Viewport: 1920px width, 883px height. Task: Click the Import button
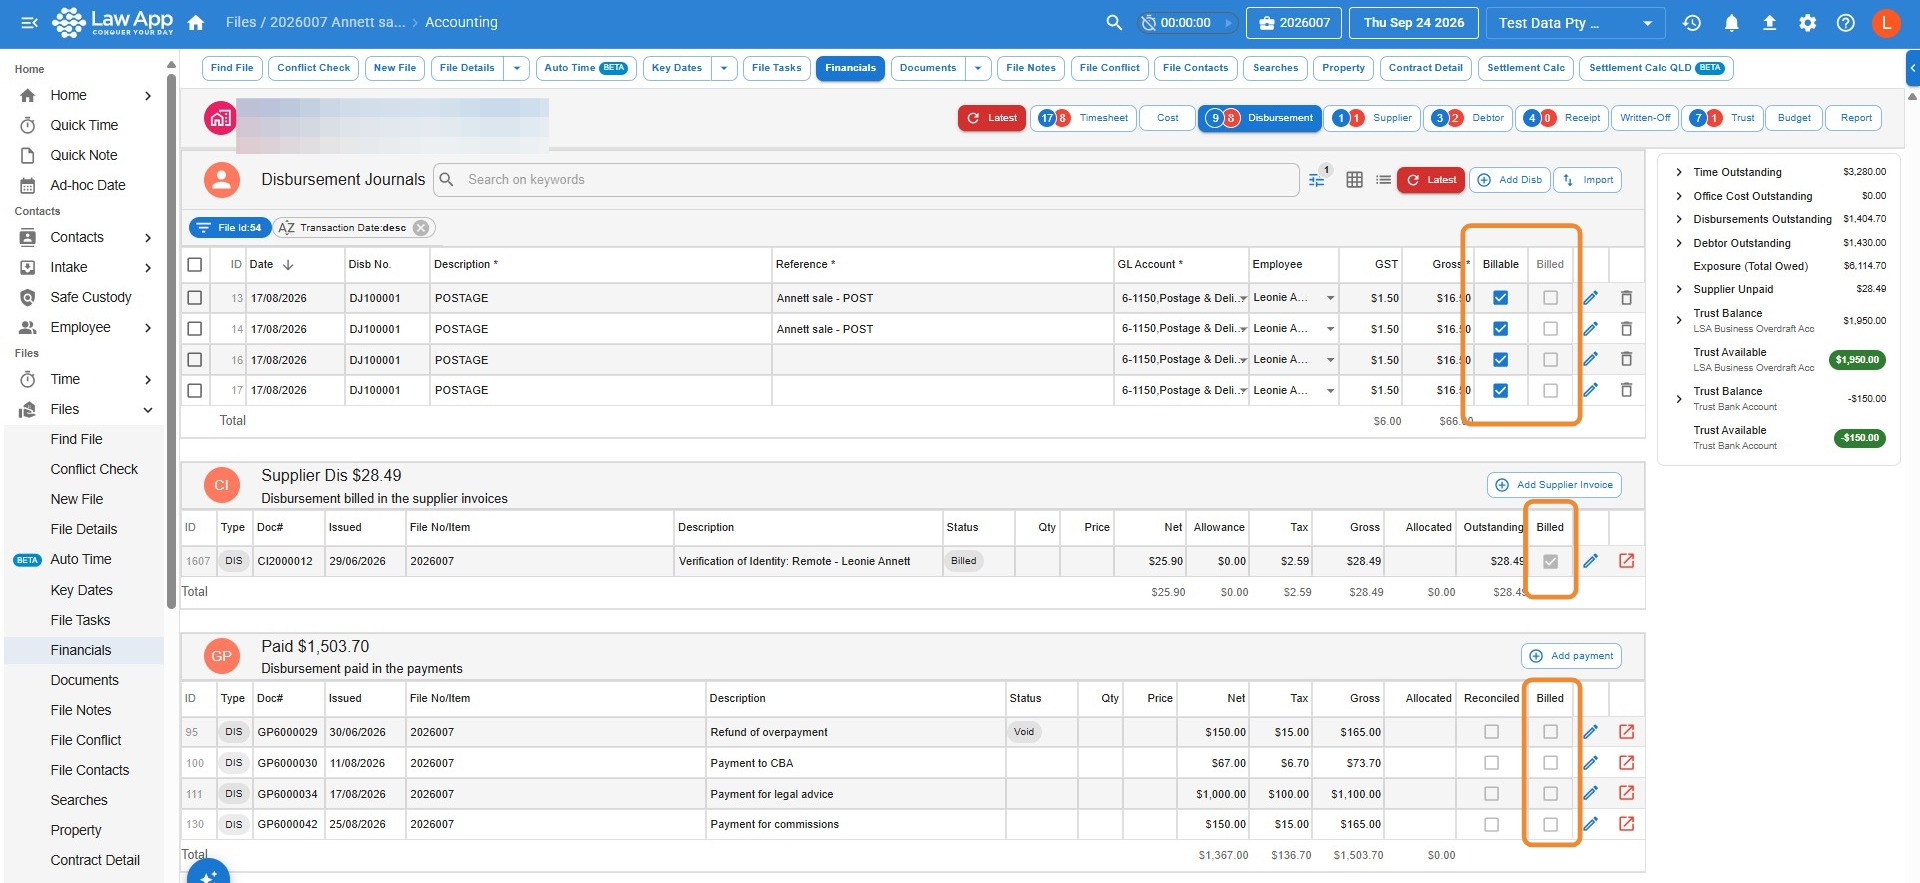pyautogui.click(x=1588, y=180)
